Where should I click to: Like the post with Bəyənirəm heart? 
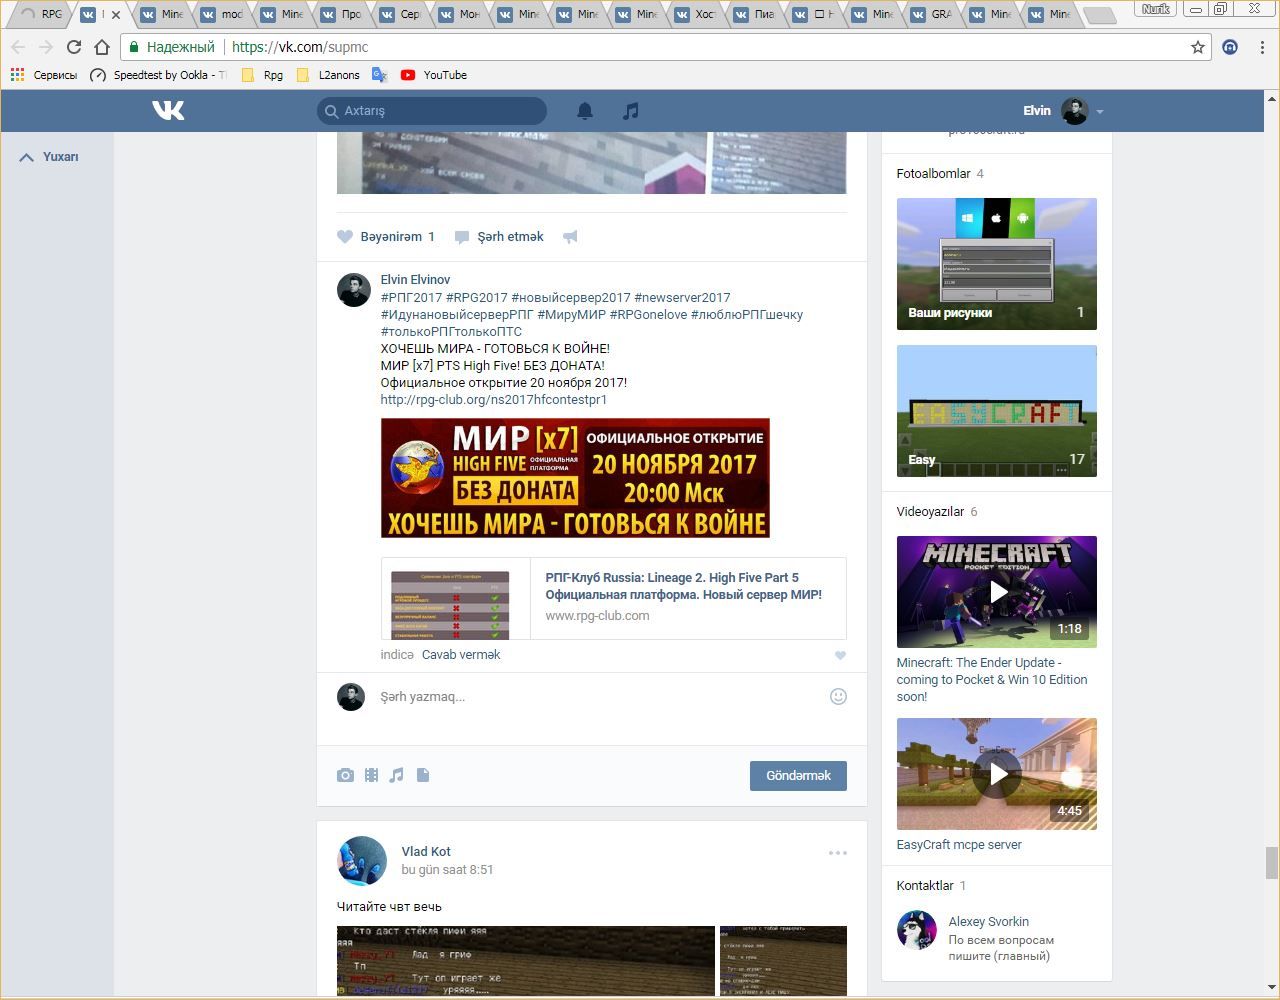coord(386,237)
